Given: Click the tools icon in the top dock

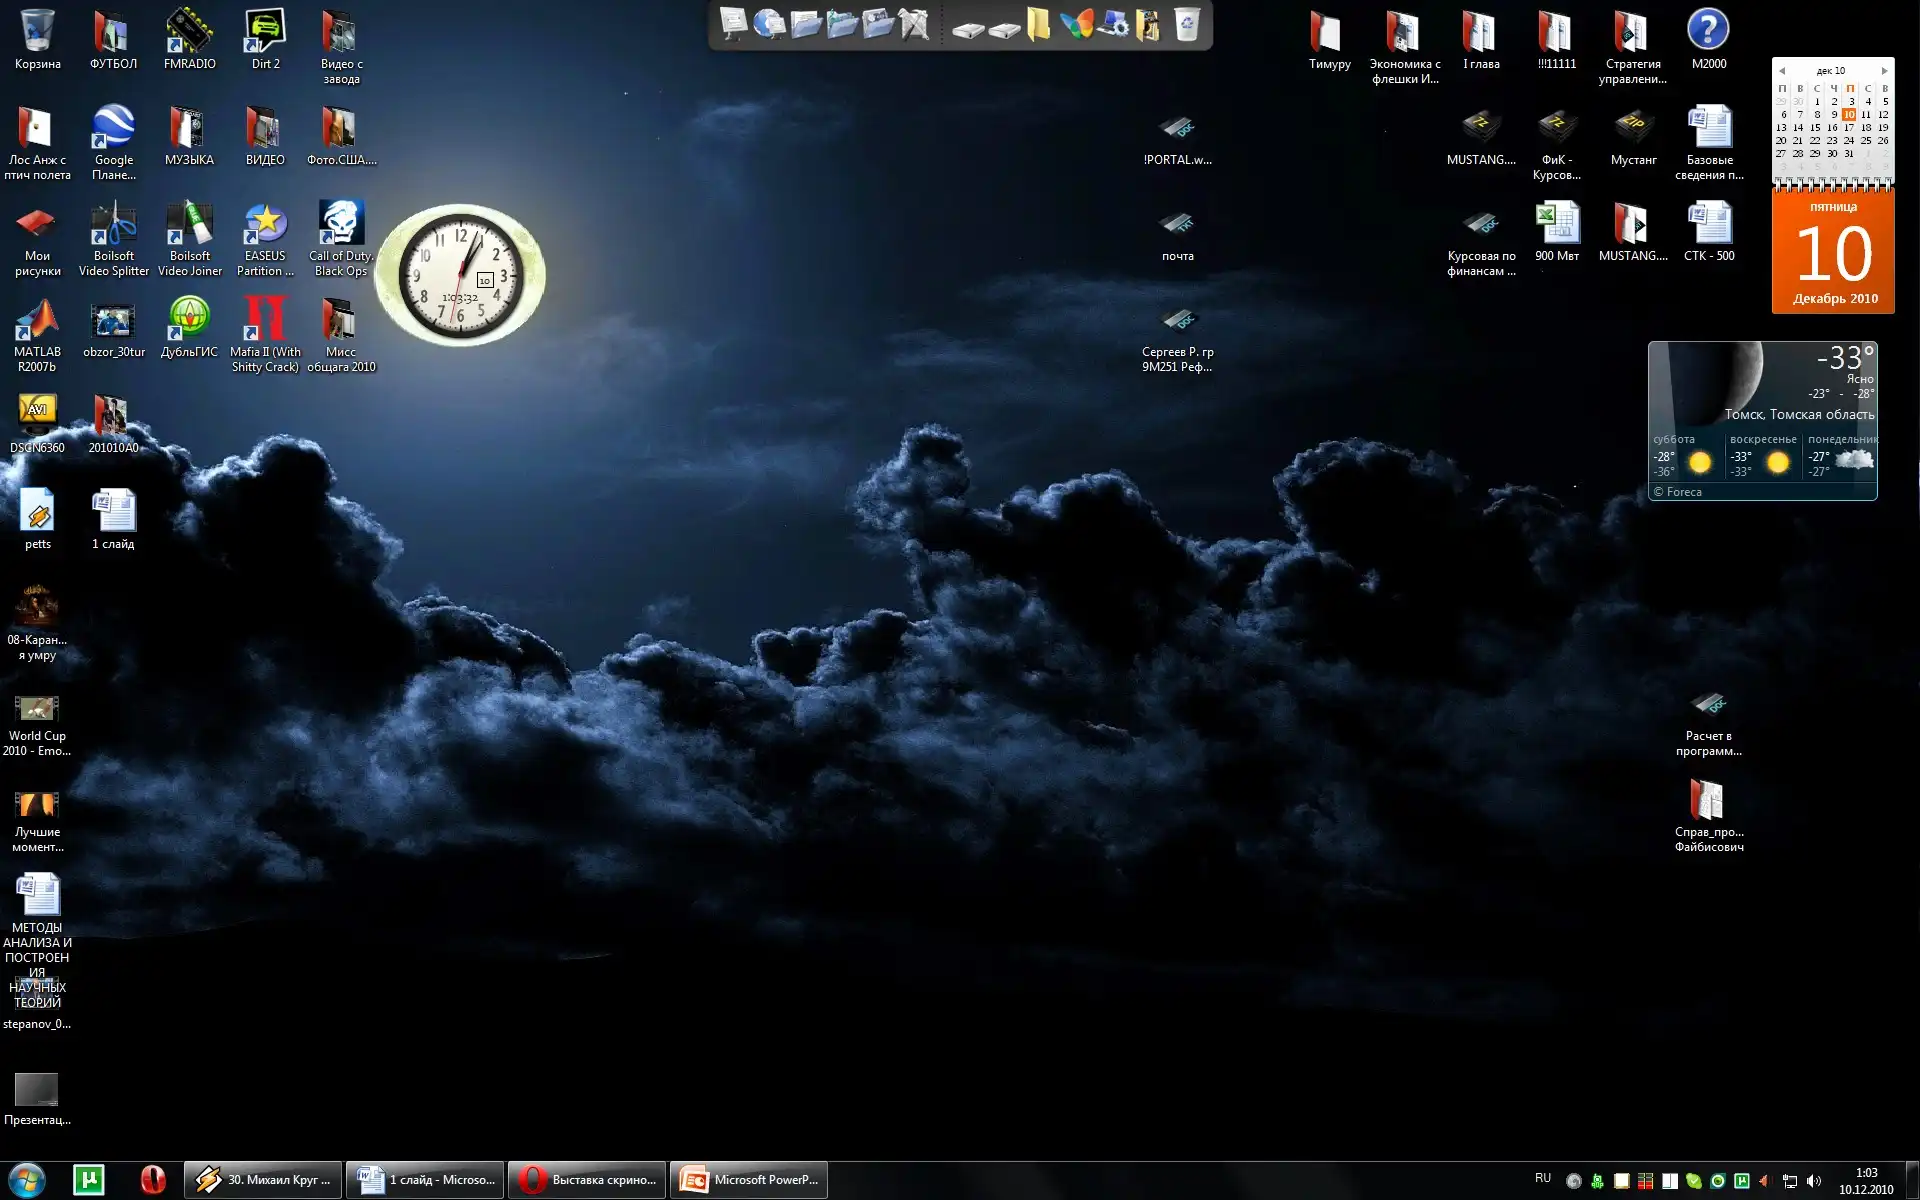Looking at the screenshot, I should tap(913, 24).
